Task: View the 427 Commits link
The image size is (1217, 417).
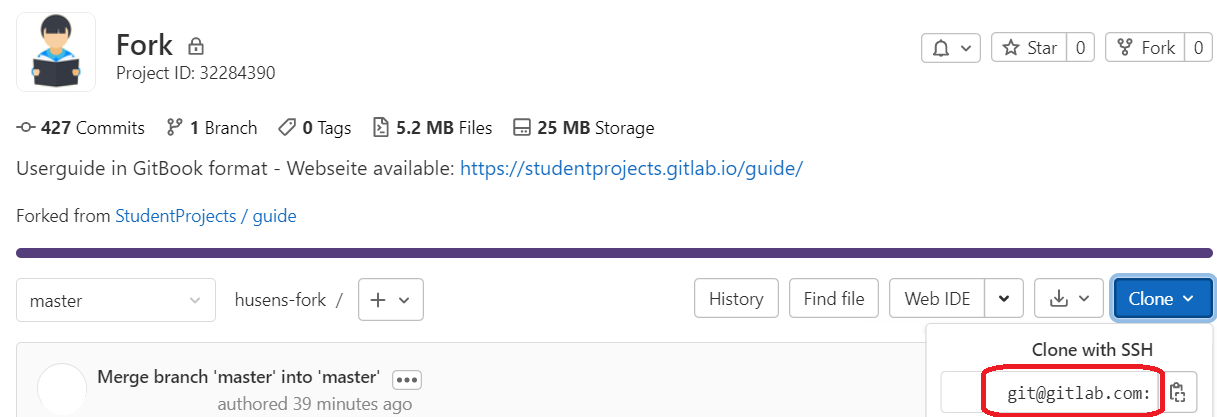Action: click(x=81, y=128)
